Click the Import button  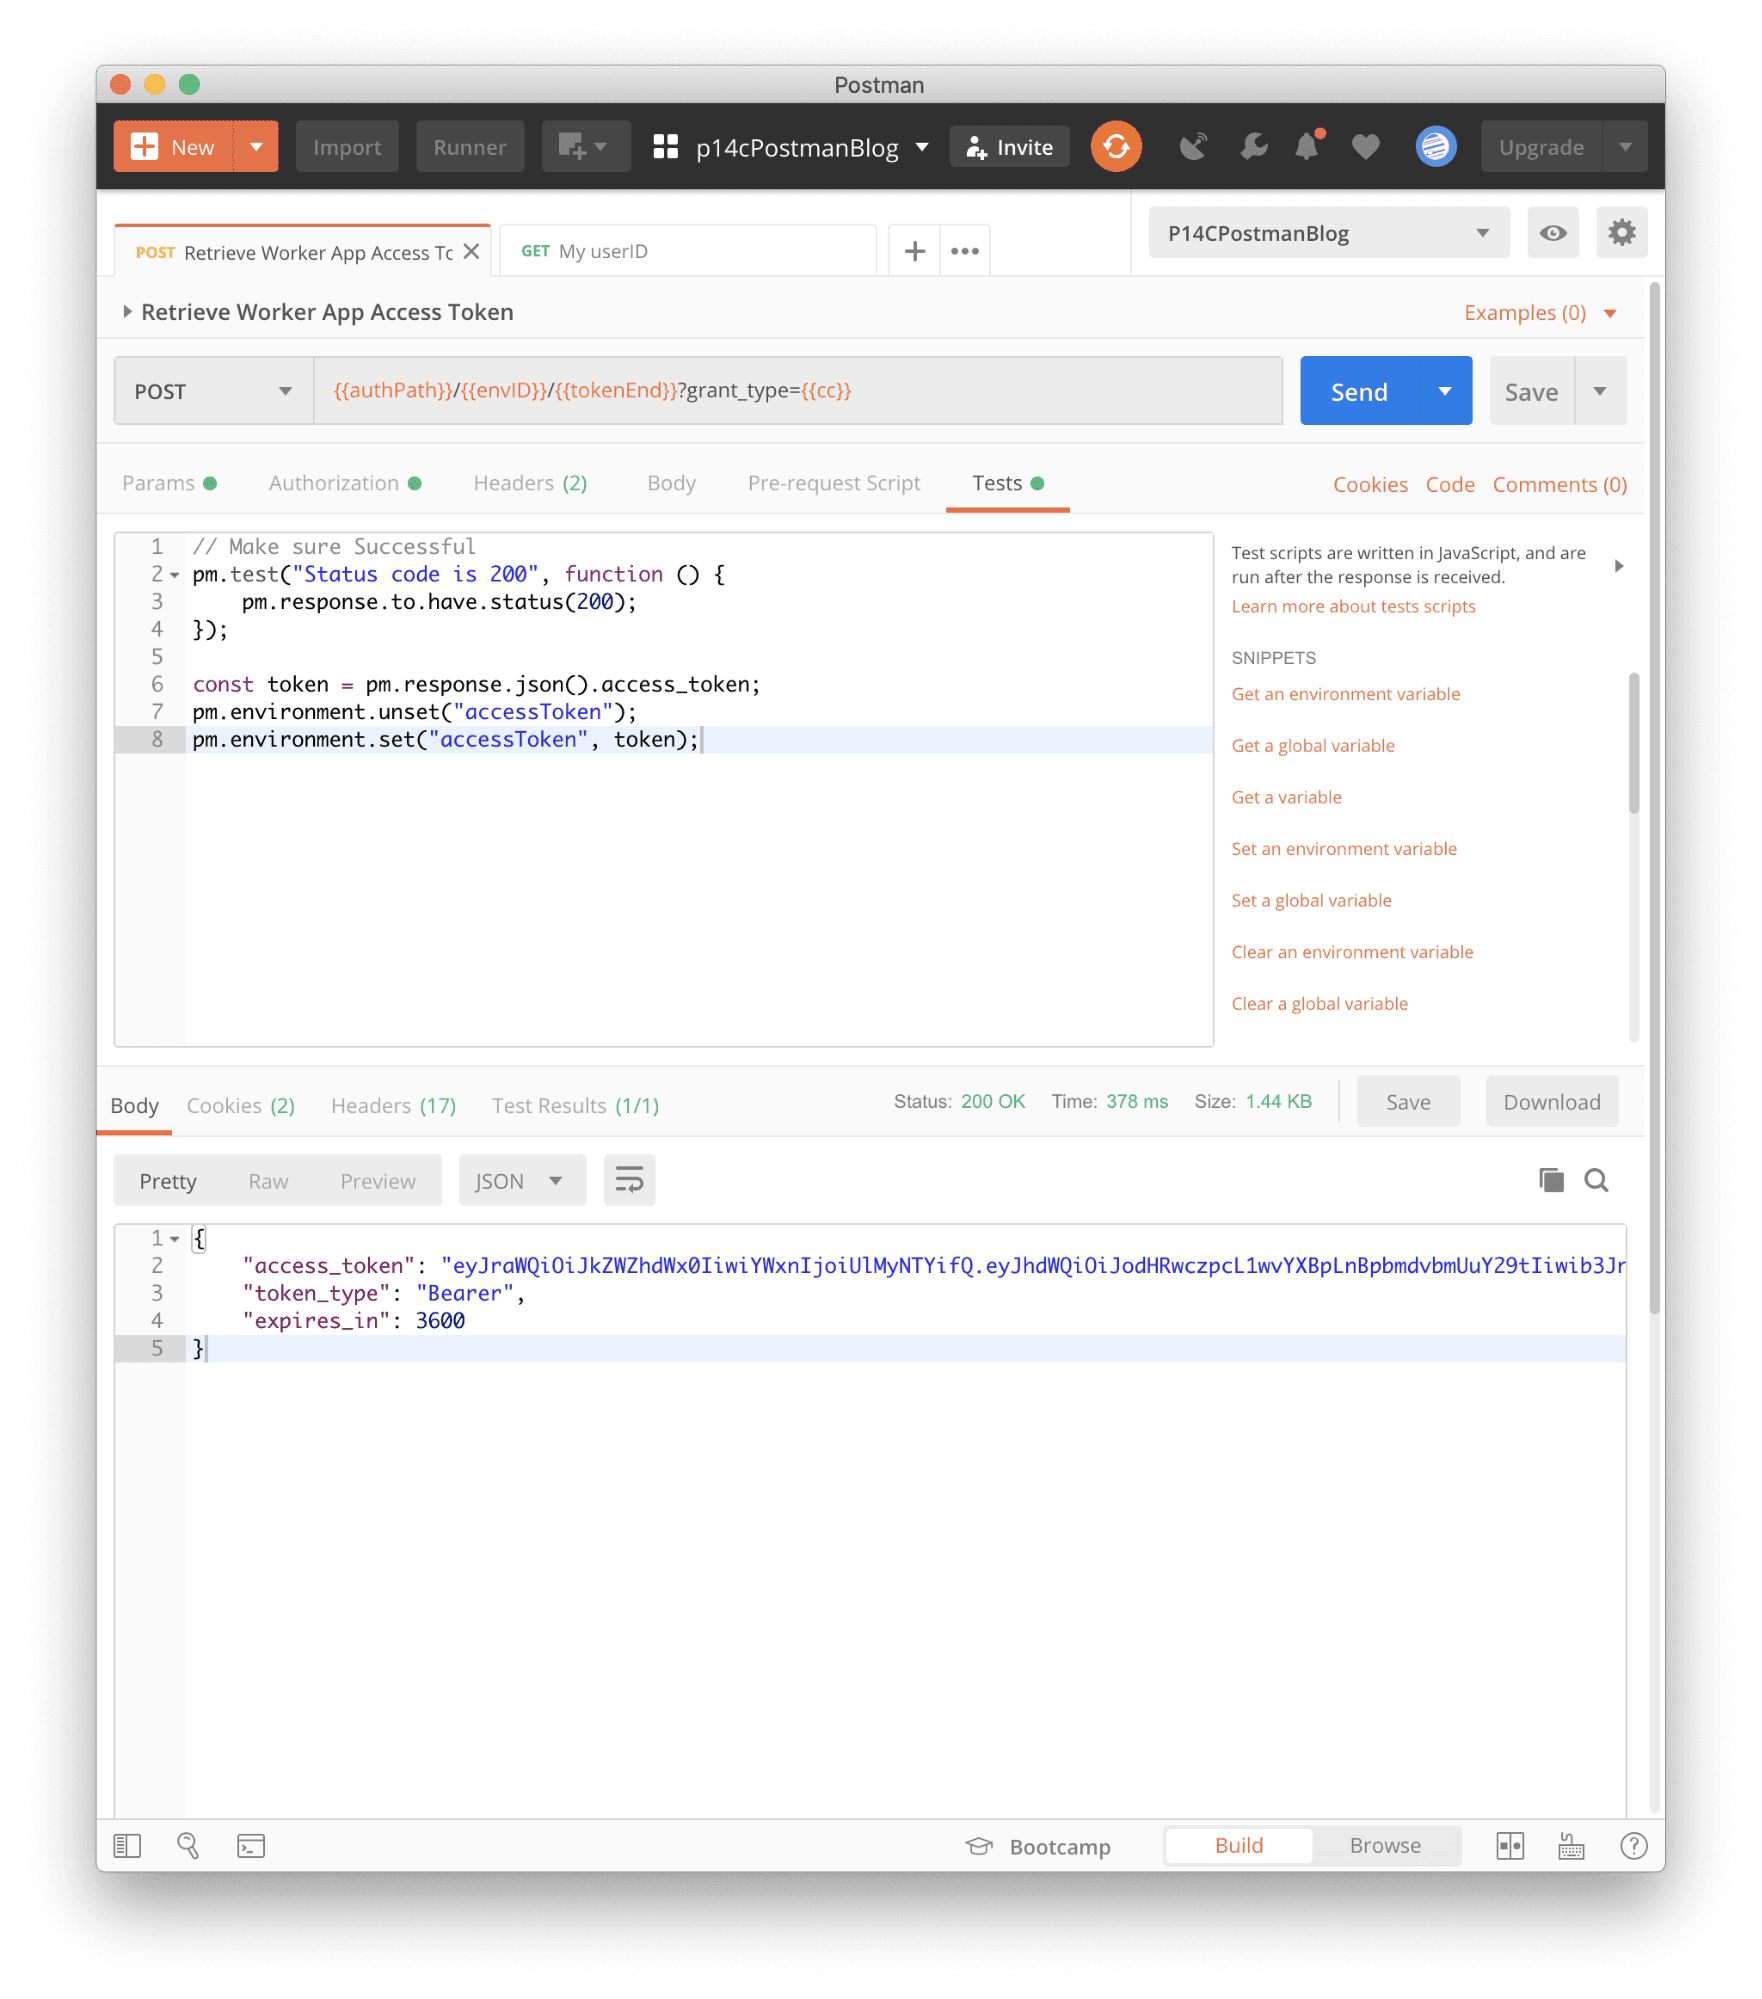click(347, 147)
